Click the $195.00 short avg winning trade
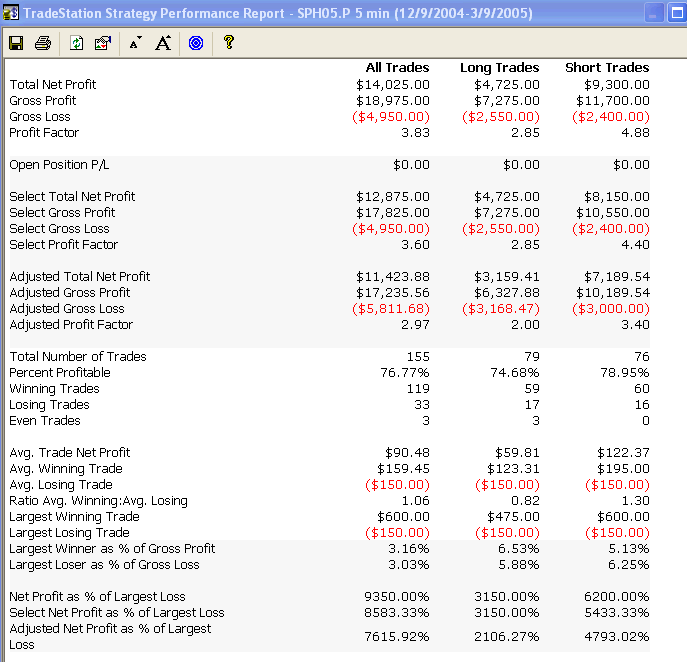The width and height of the screenshot is (687, 662). tap(623, 469)
